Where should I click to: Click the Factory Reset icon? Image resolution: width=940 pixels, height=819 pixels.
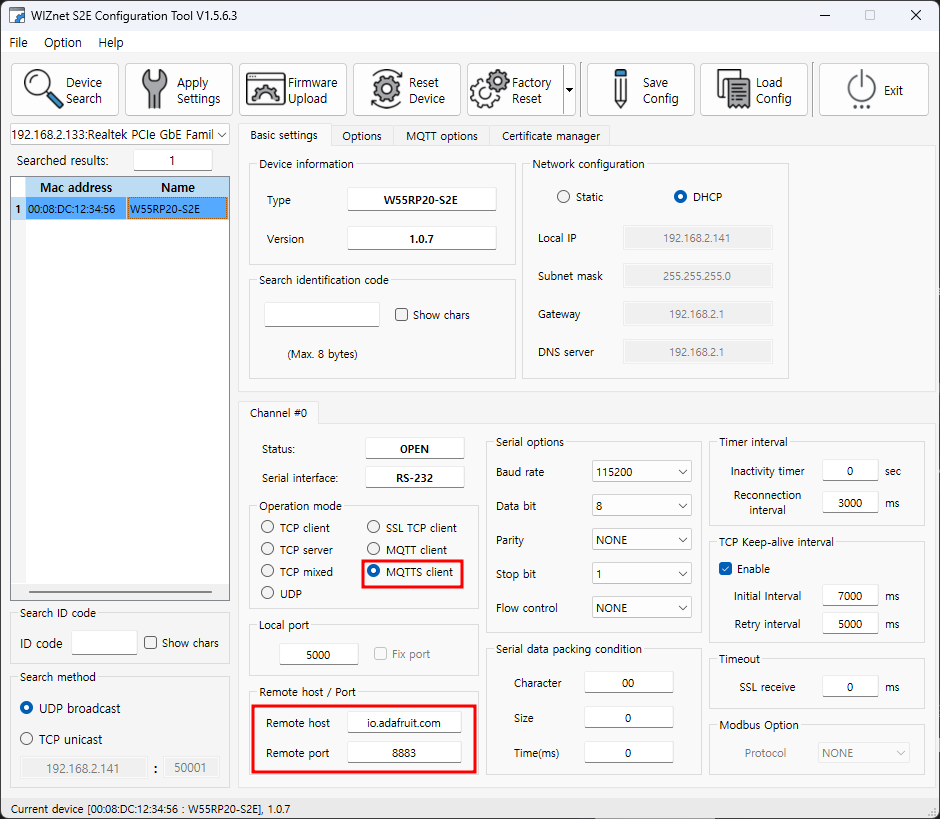click(489, 90)
